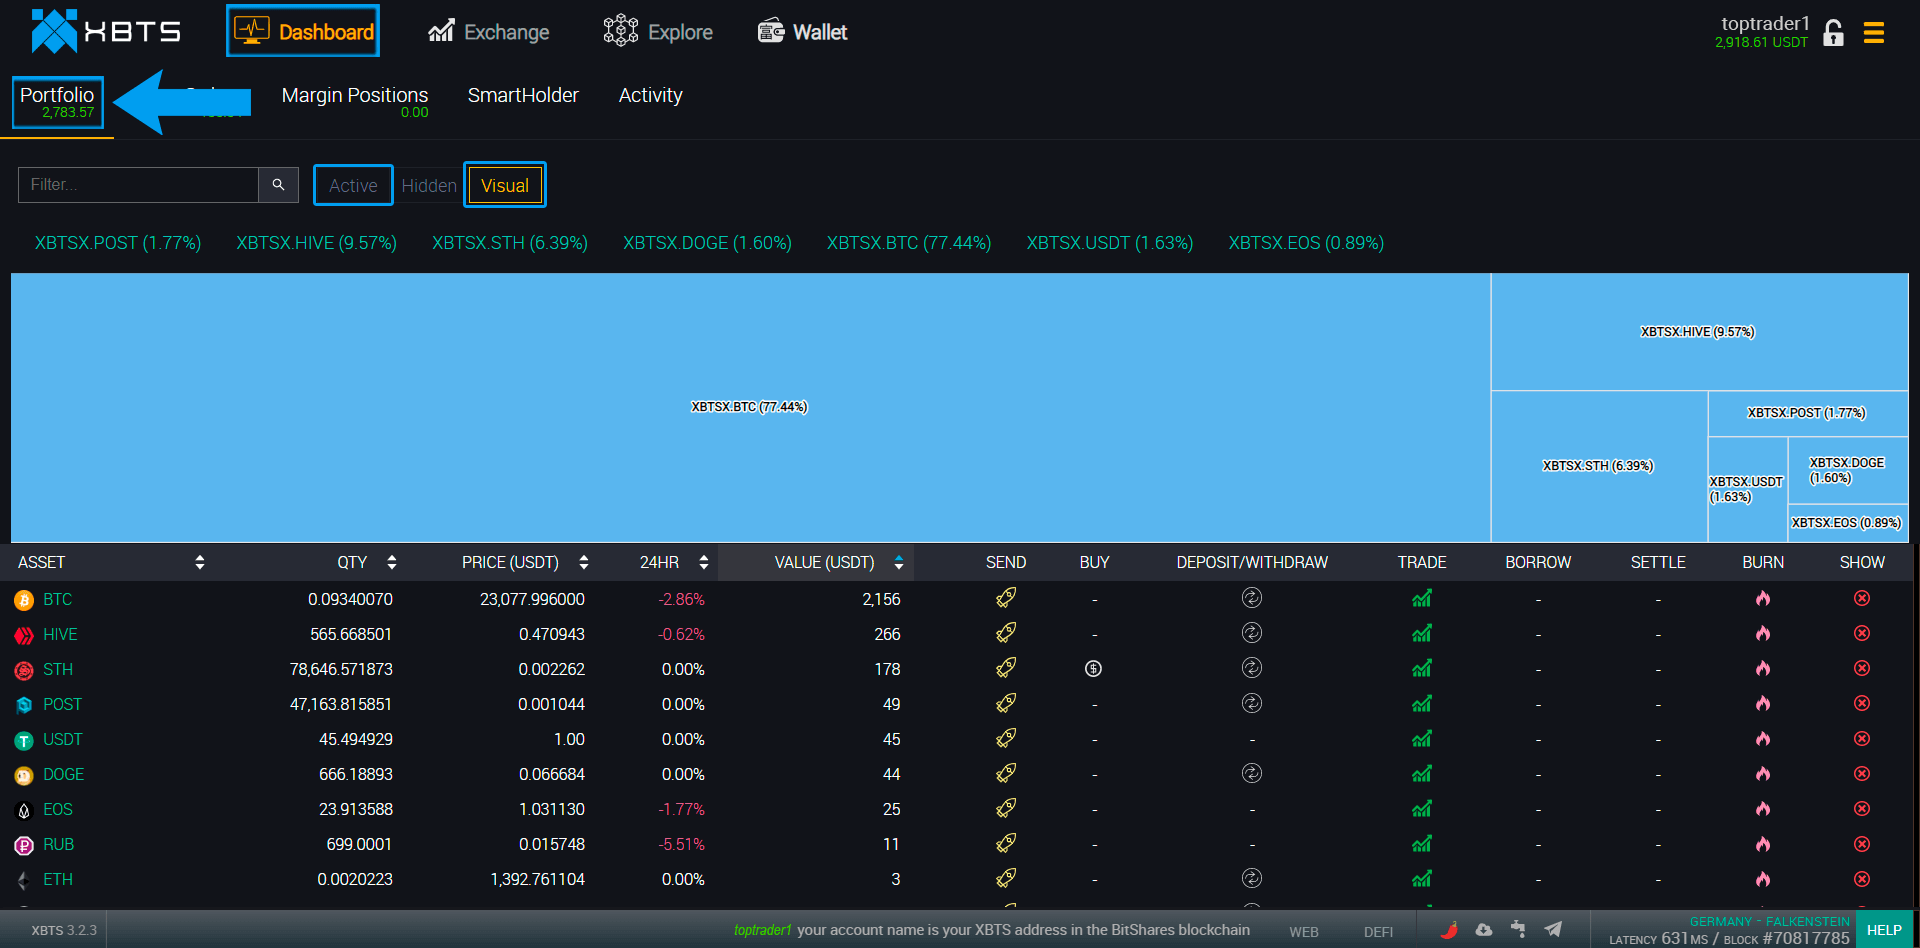The image size is (1920, 948).
Task: Open the trade chart icon for USDT
Action: click(x=1422, y=738)
